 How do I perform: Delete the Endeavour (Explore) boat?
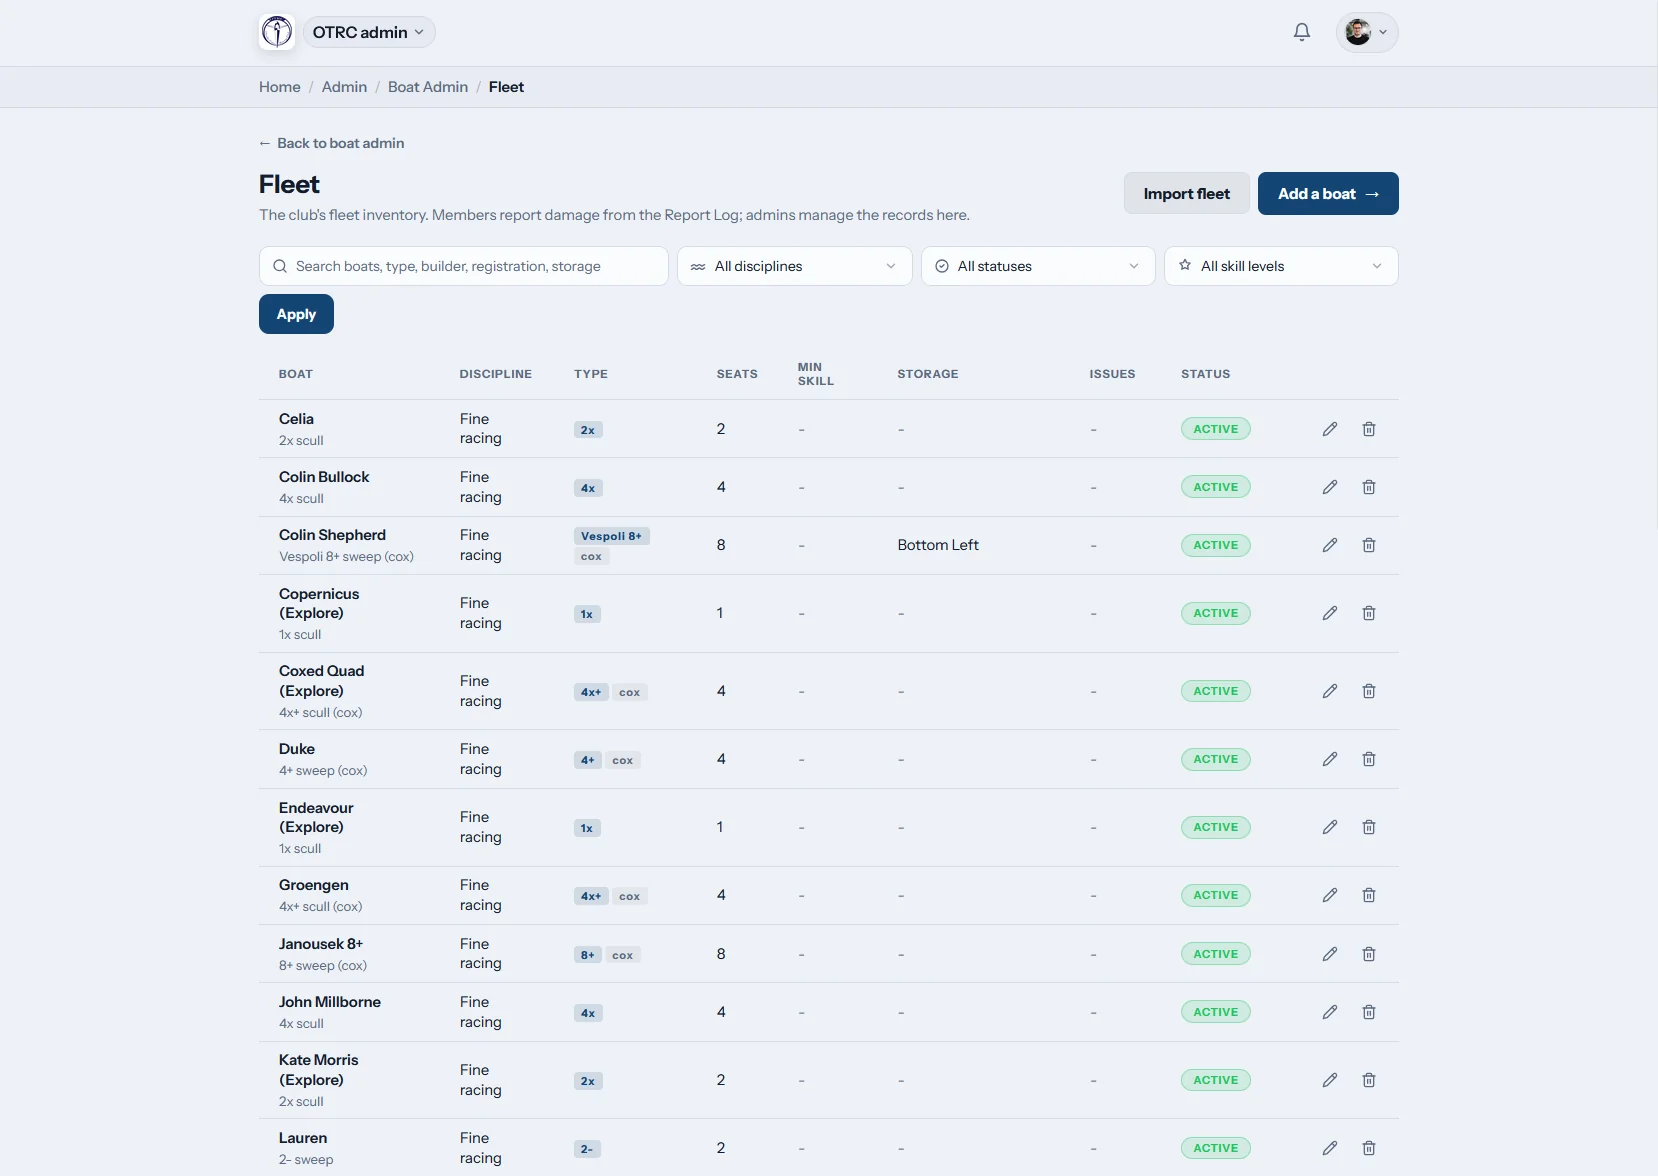pyautogui.click(x=1368, y=827)
